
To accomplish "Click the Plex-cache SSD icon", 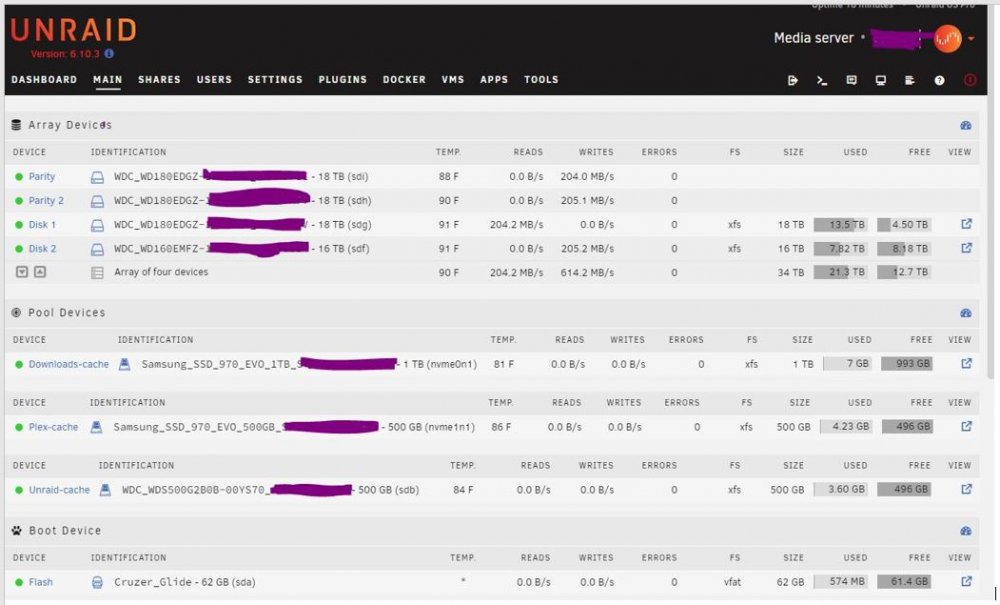I will pyautogui.click(x=96, y=426).
